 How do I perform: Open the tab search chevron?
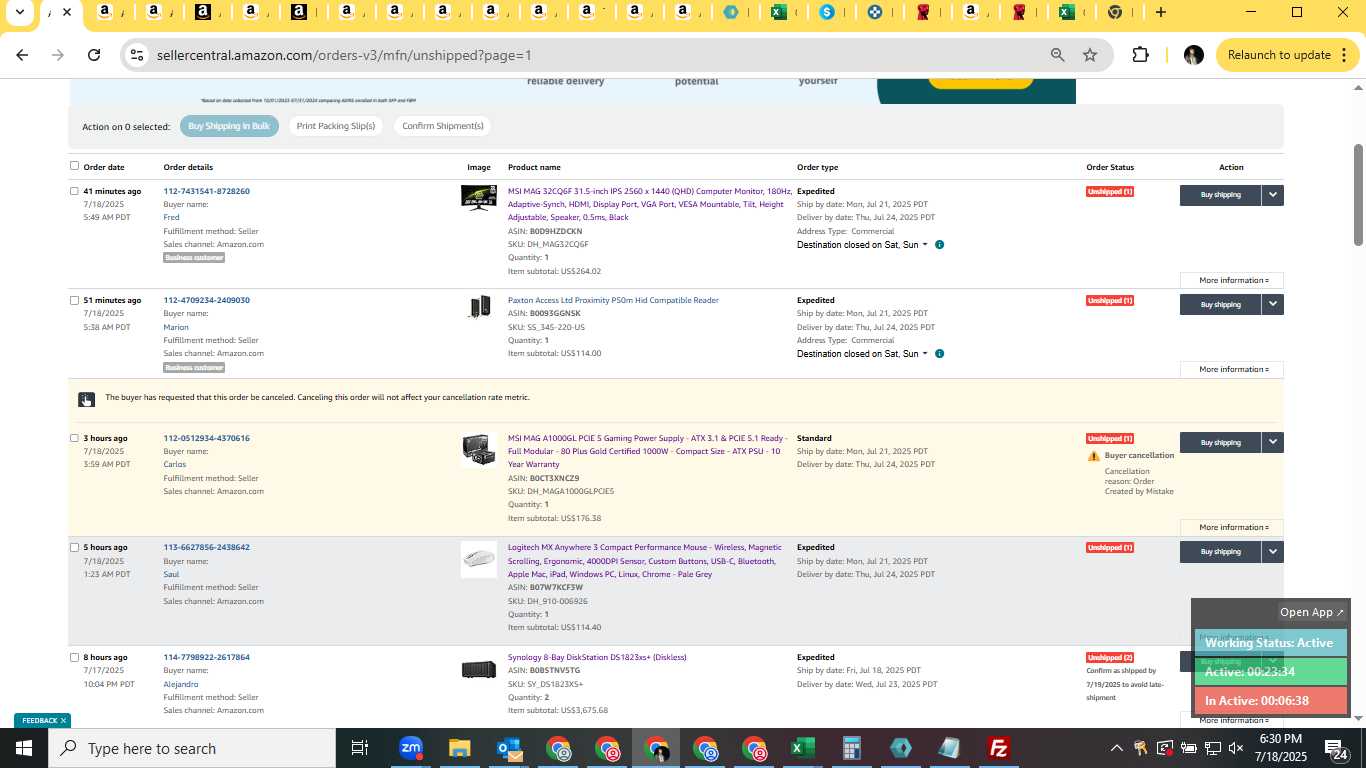pyautogui.click(x=19, y=12)
